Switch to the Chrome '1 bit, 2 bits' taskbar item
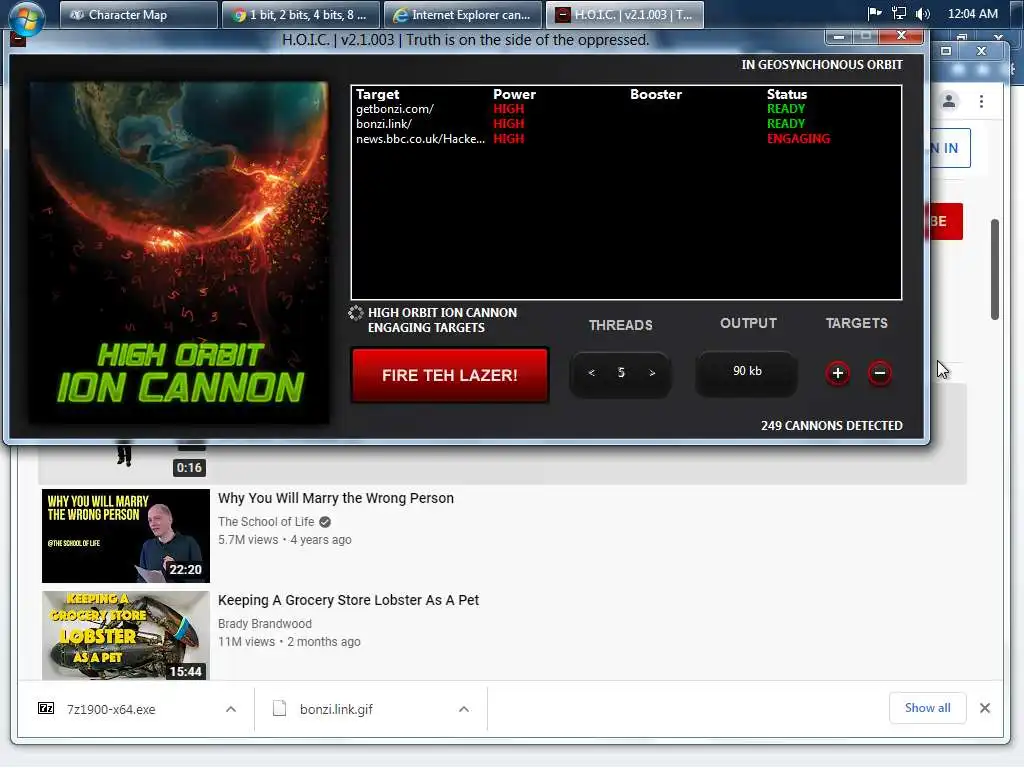This screenshot has height=768, width=1024. pyautogui.click(x=300, y=14)
